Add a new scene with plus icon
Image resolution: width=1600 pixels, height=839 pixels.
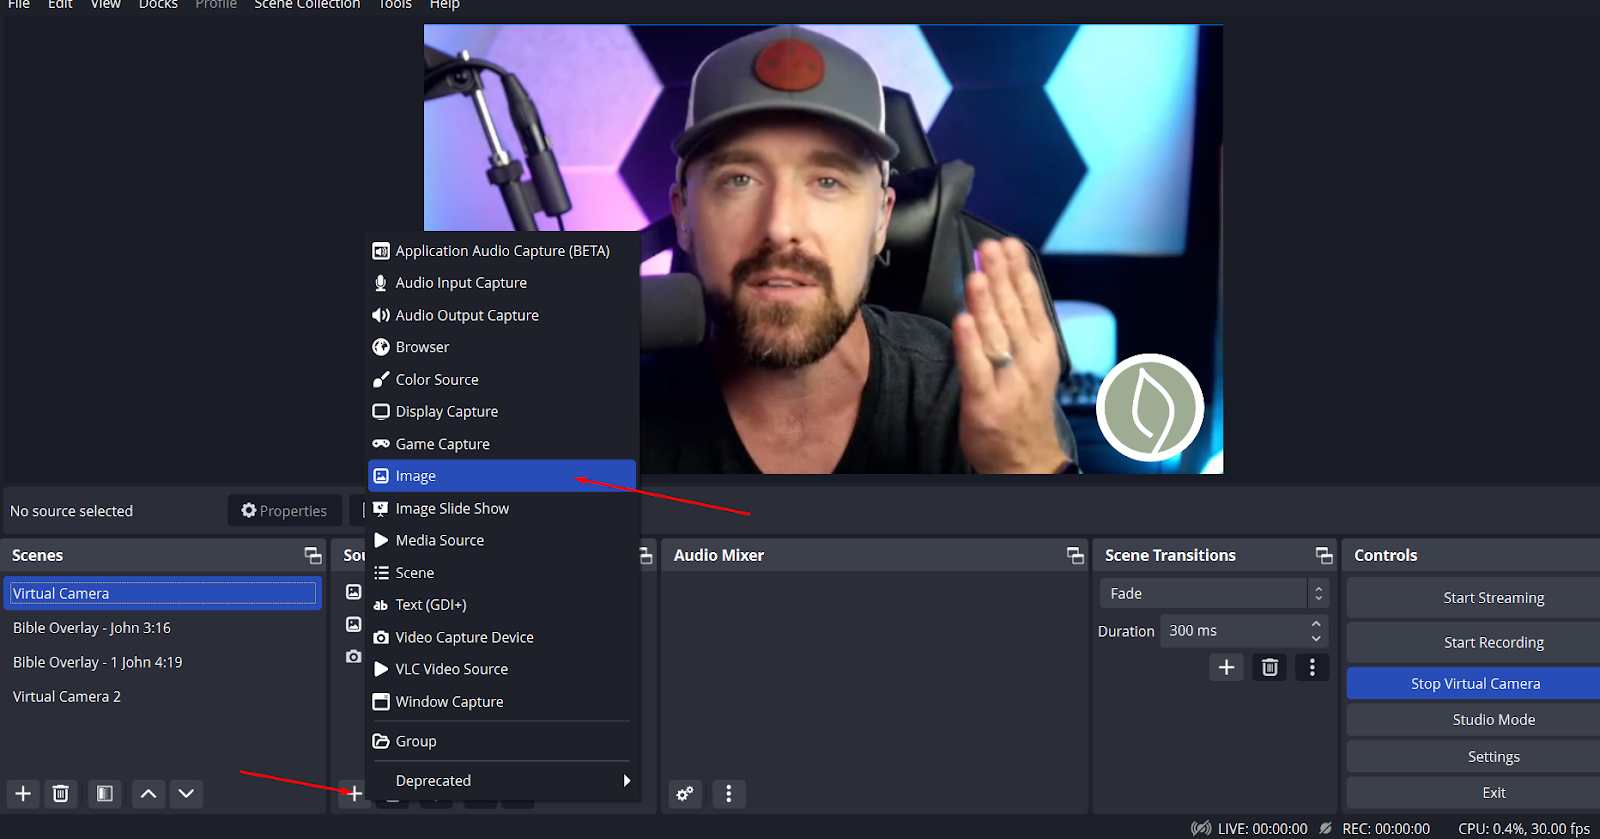coord(23,794)
